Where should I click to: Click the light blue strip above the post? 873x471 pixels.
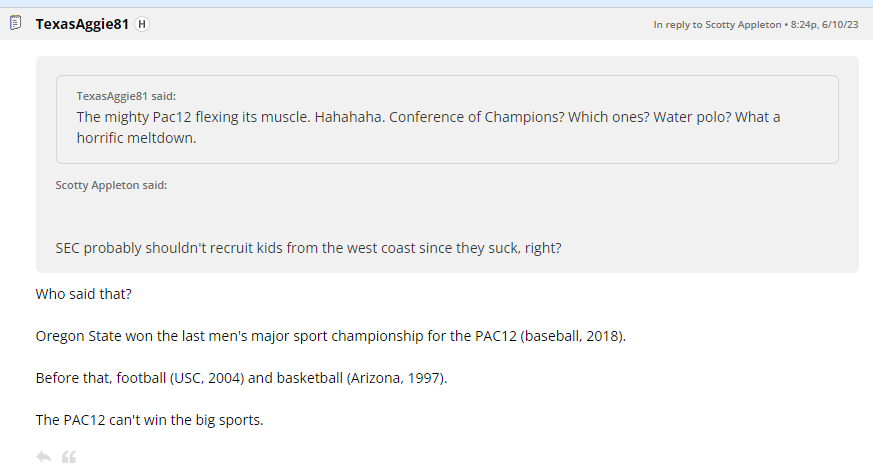coord(436,4)
